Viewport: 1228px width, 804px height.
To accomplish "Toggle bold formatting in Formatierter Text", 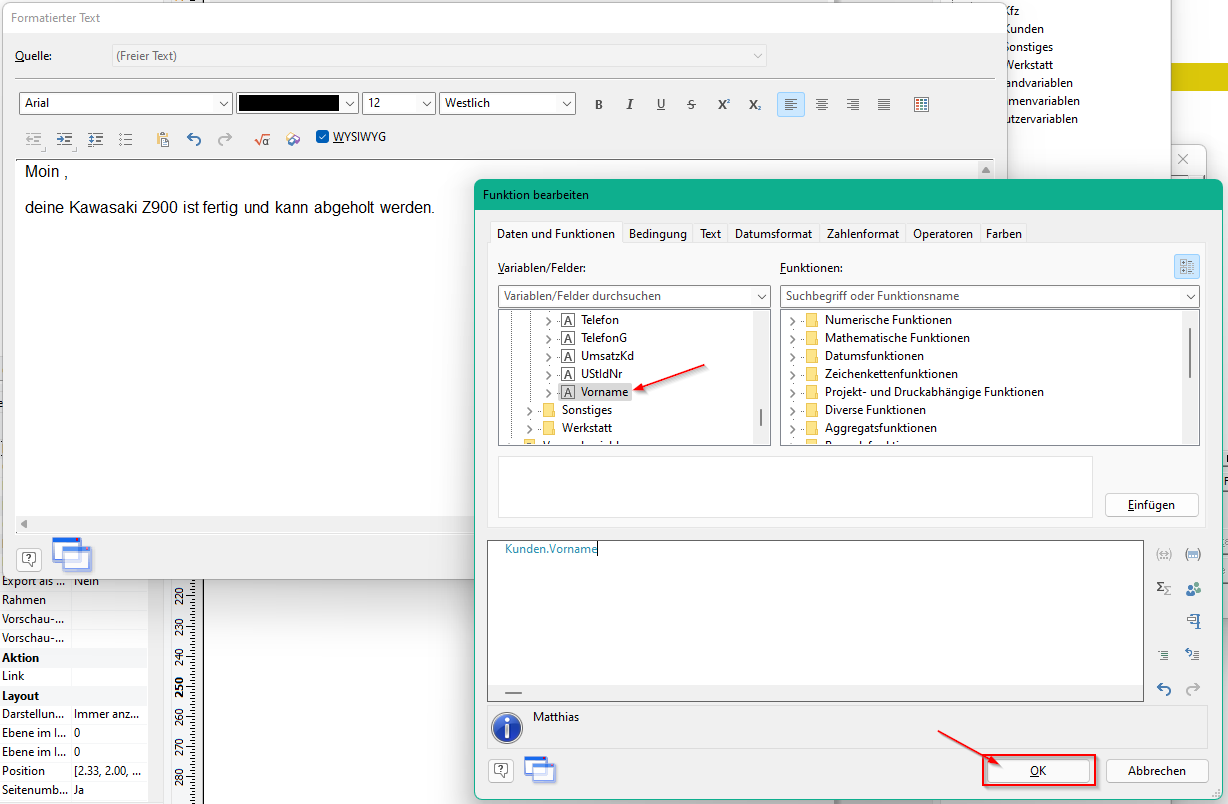I will click(x=599, y=104).
